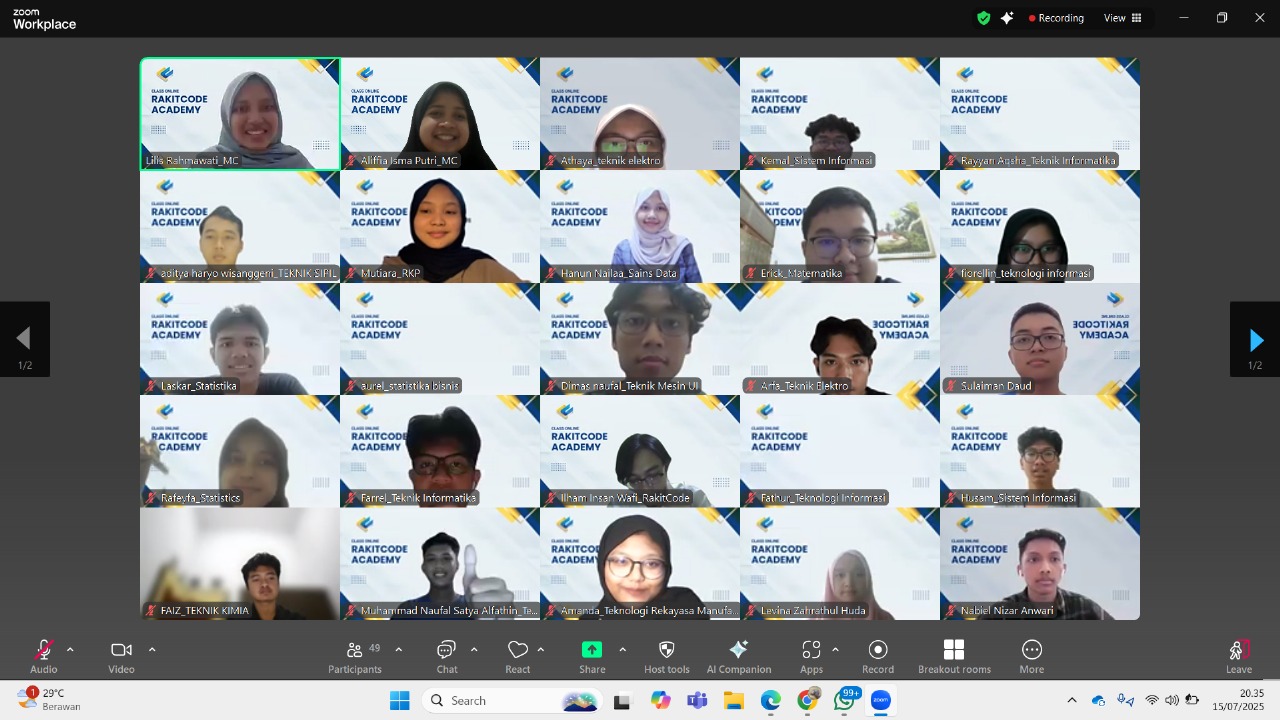This screenshot has height=720, width=1280.
Task: Open Task View on the taskbar
Action: [622, 700]
